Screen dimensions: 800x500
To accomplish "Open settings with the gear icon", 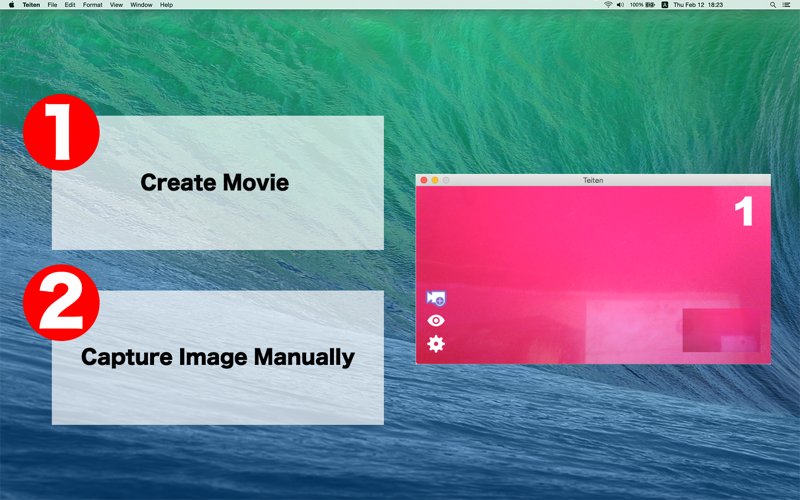I will point(436,344).
